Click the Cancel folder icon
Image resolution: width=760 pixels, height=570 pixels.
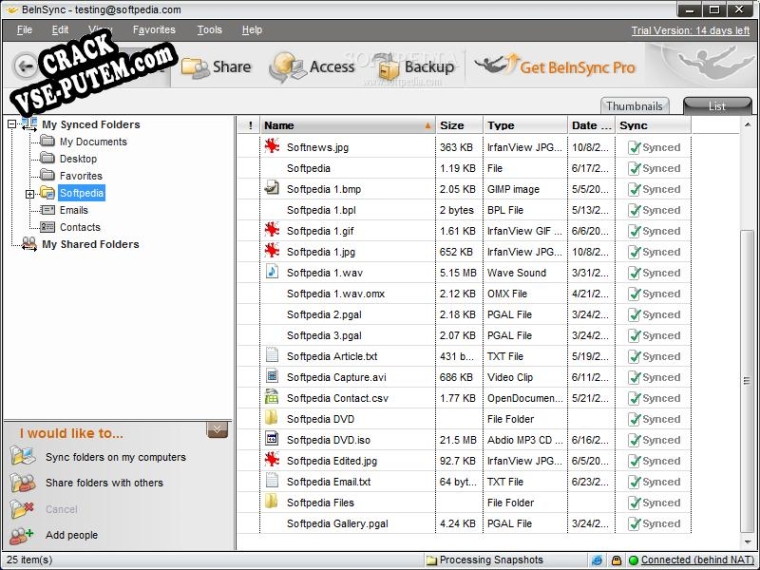[x=21, y=509]
